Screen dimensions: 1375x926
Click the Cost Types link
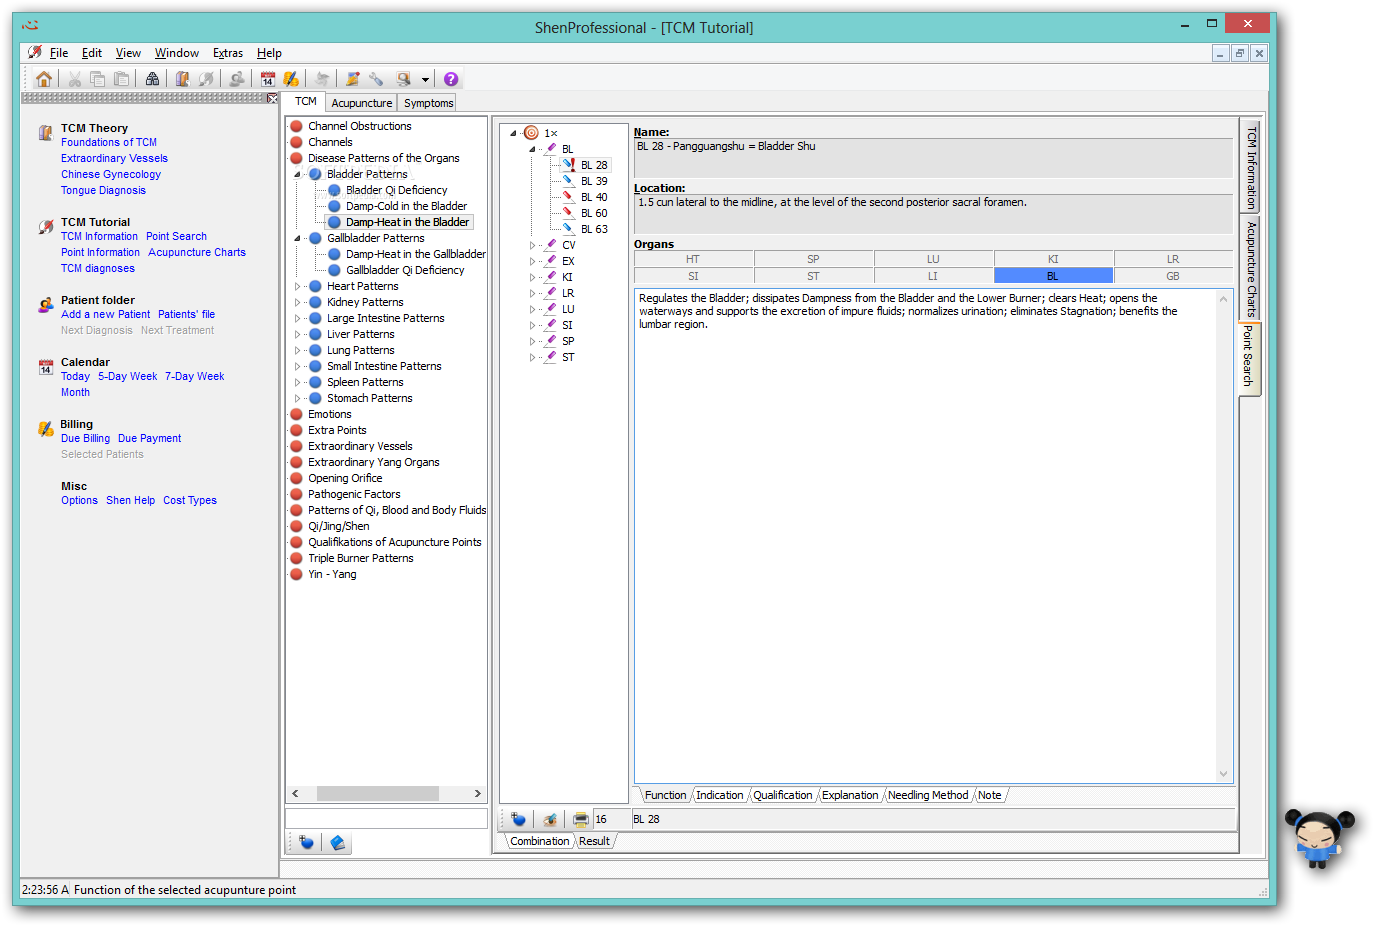[190, 500]
